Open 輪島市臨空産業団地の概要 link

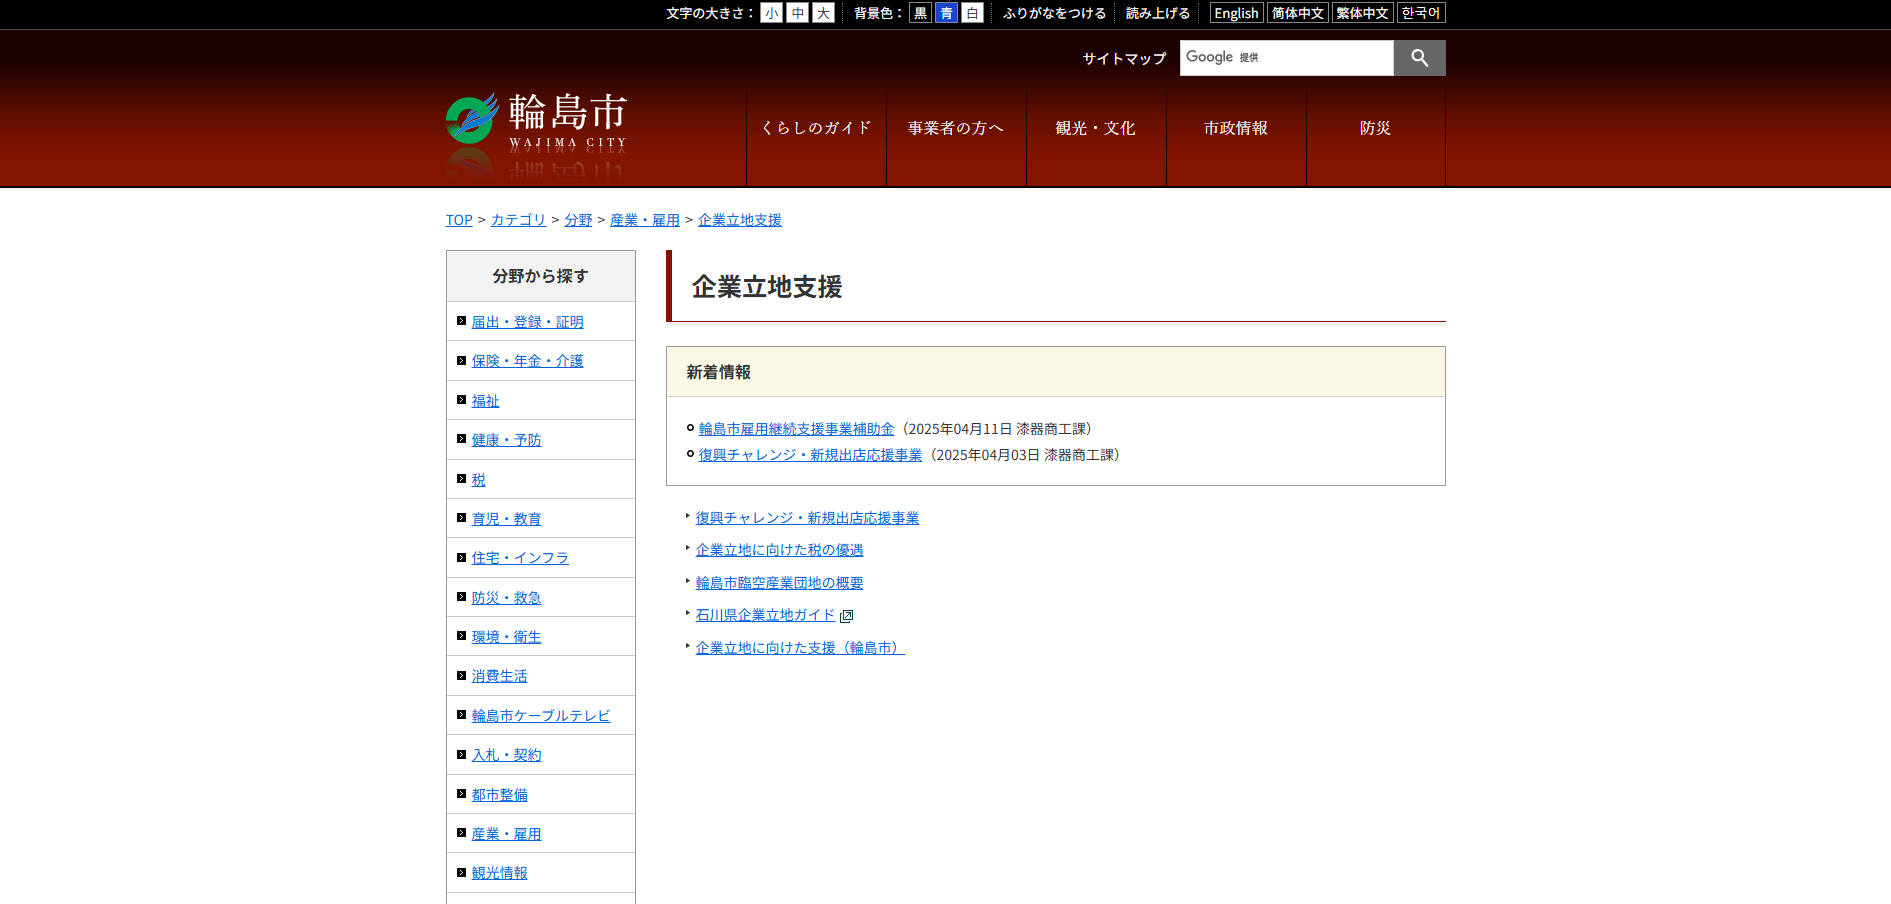pos(779,583)
